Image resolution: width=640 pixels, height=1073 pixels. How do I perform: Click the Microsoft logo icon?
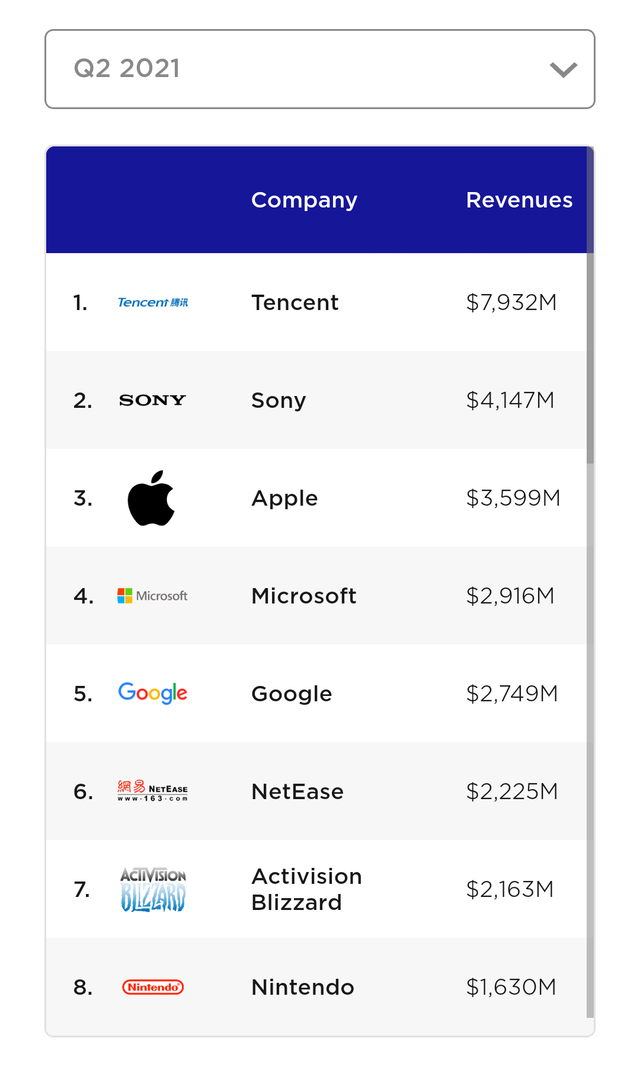152,596
